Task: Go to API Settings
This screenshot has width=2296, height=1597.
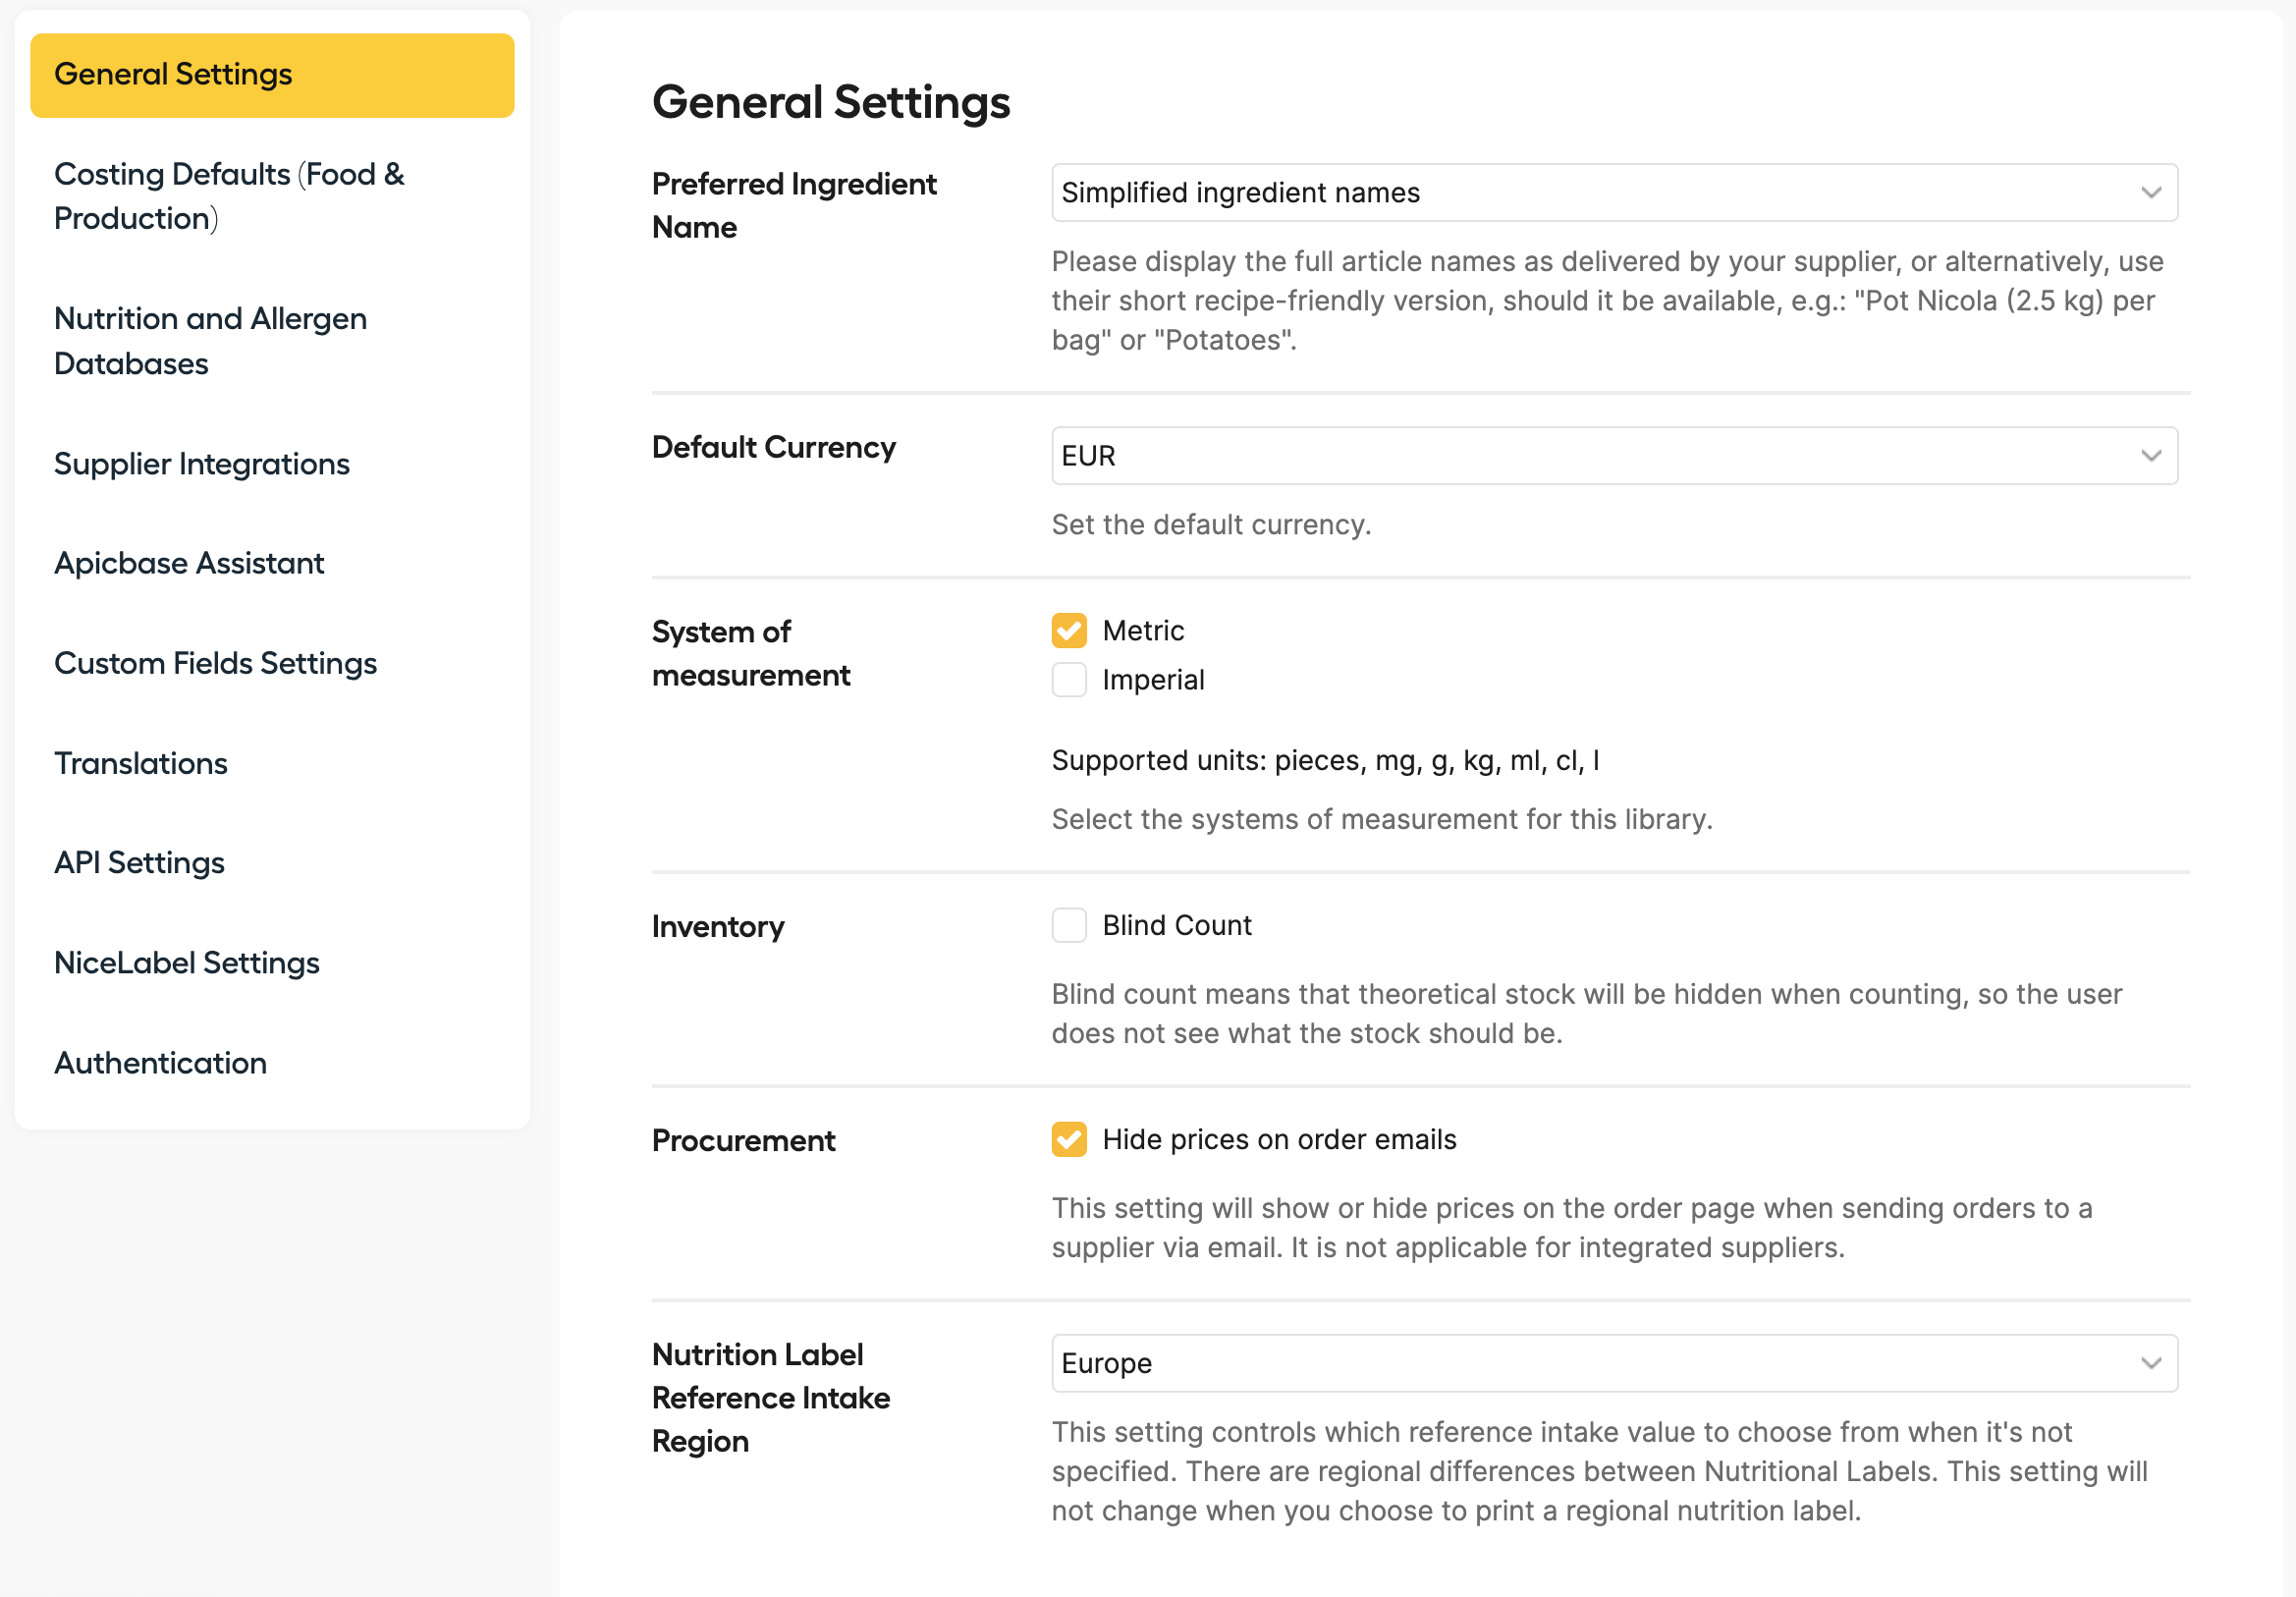Action: pyautogui.click(x=139, y=863)
